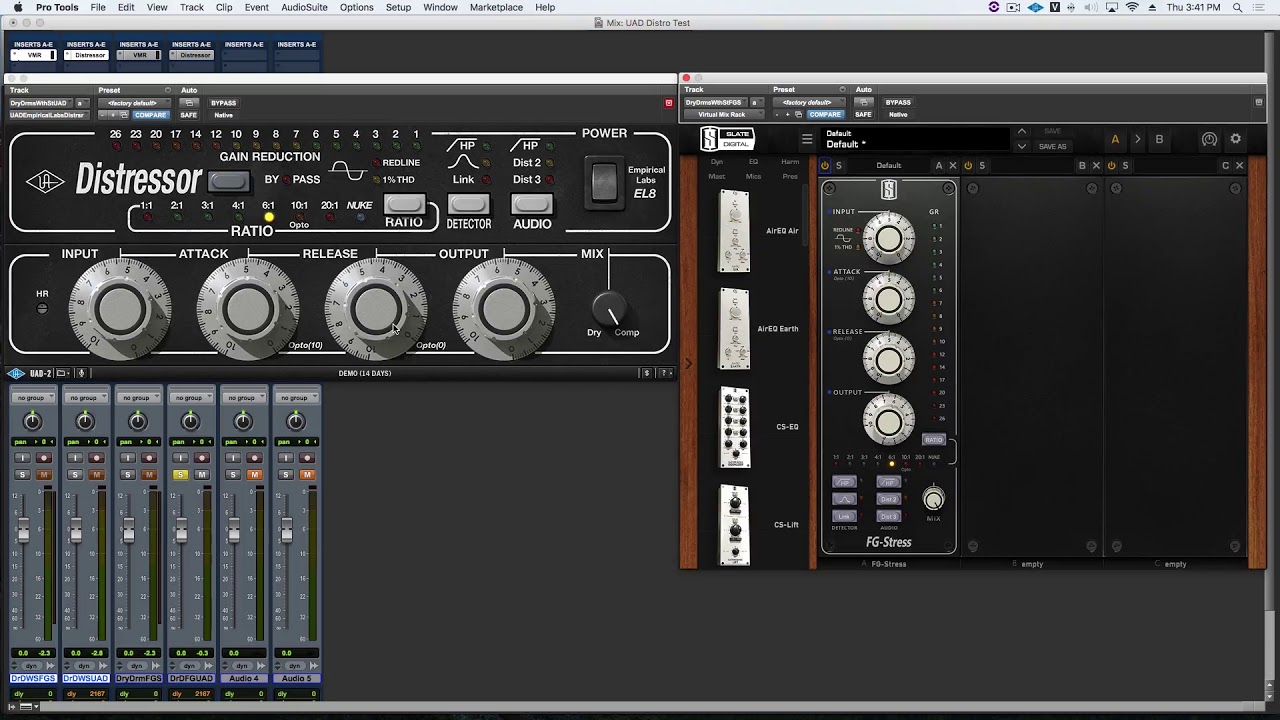Remove module from Slate rack slot A

click(953, 166)
